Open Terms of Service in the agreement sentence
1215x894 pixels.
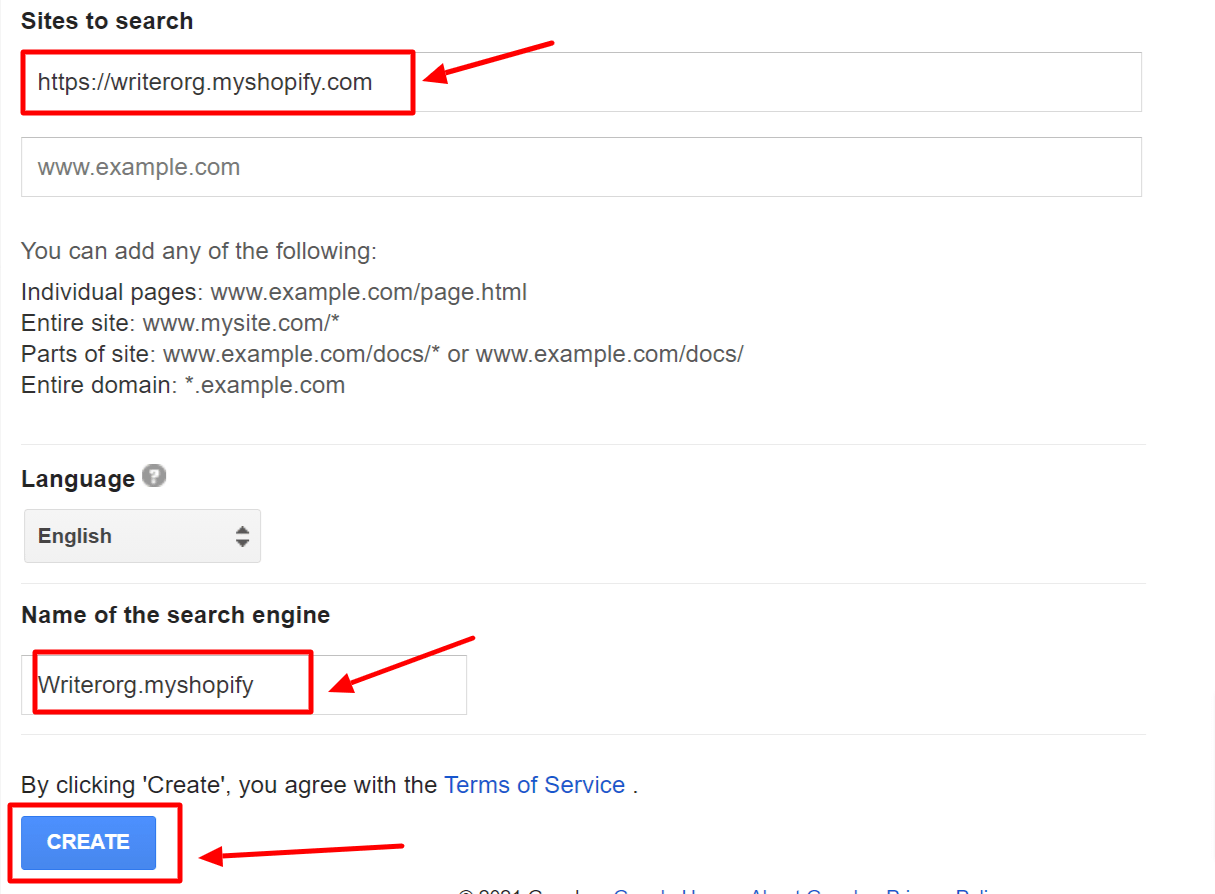[534, 785]
